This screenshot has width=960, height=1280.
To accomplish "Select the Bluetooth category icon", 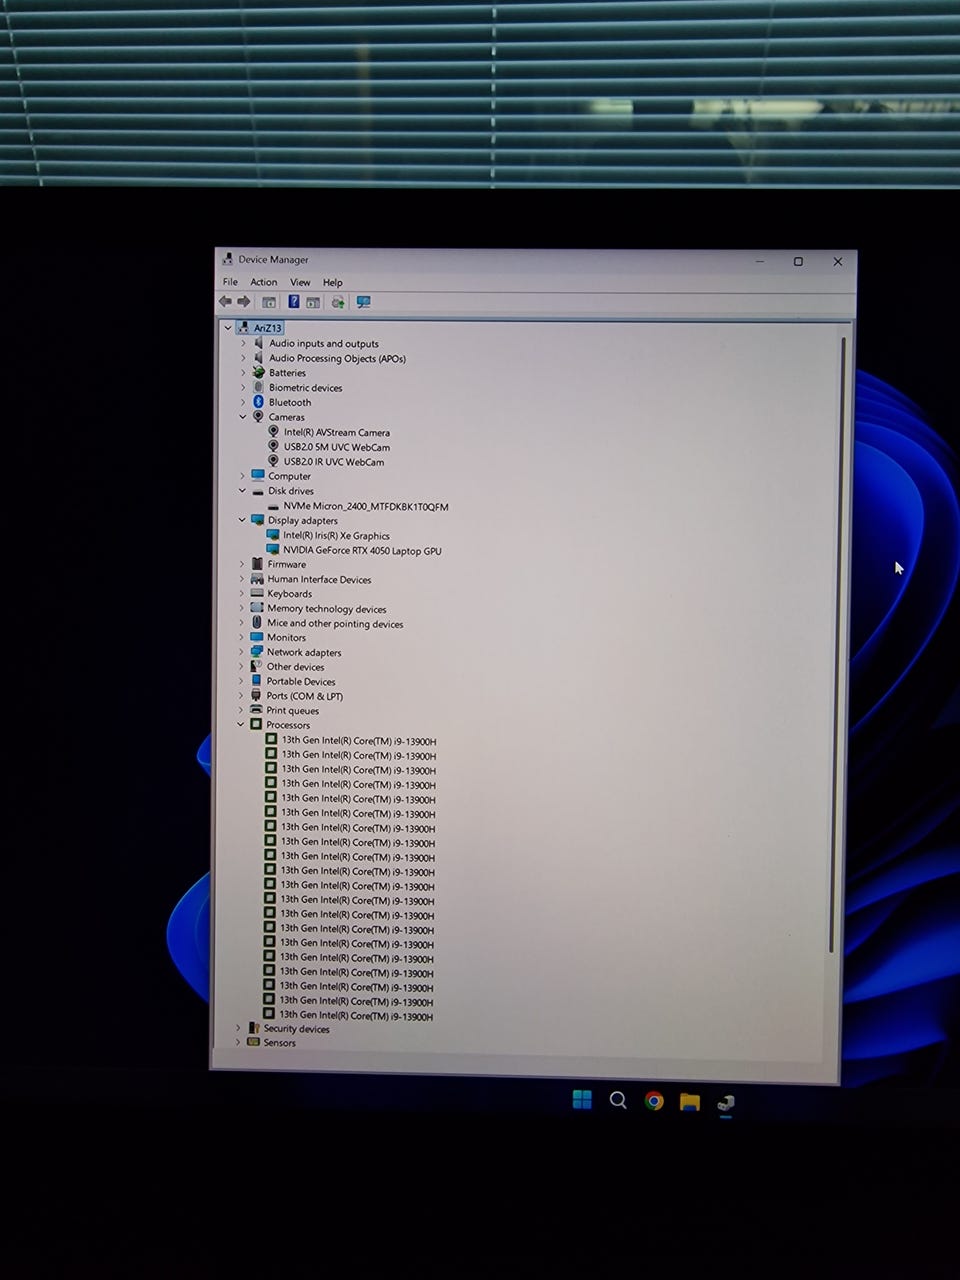I will tap(257, 402).
